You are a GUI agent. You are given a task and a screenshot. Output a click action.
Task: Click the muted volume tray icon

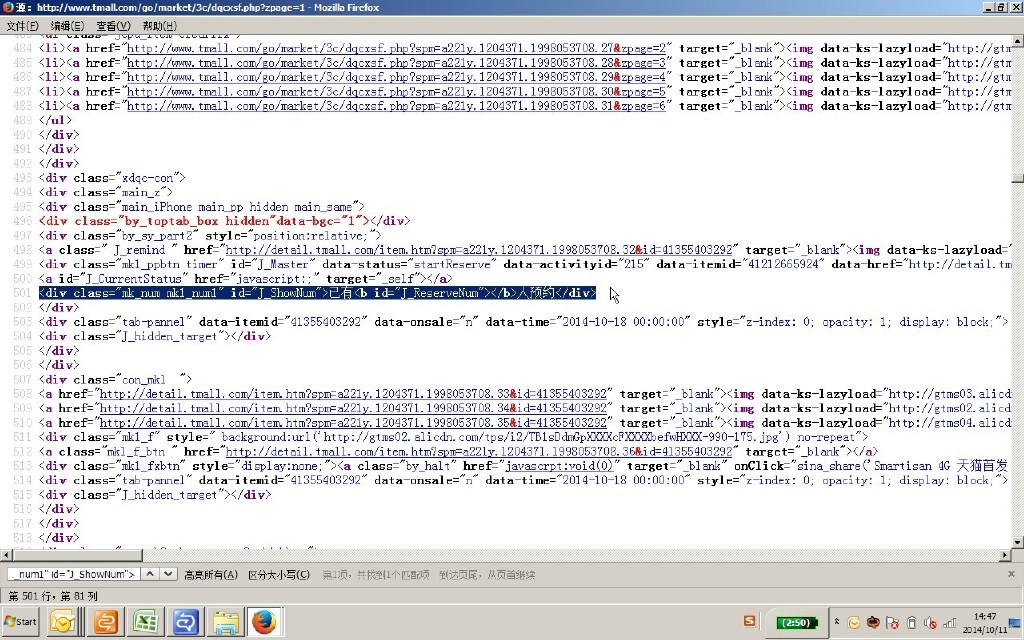(930, 622)
